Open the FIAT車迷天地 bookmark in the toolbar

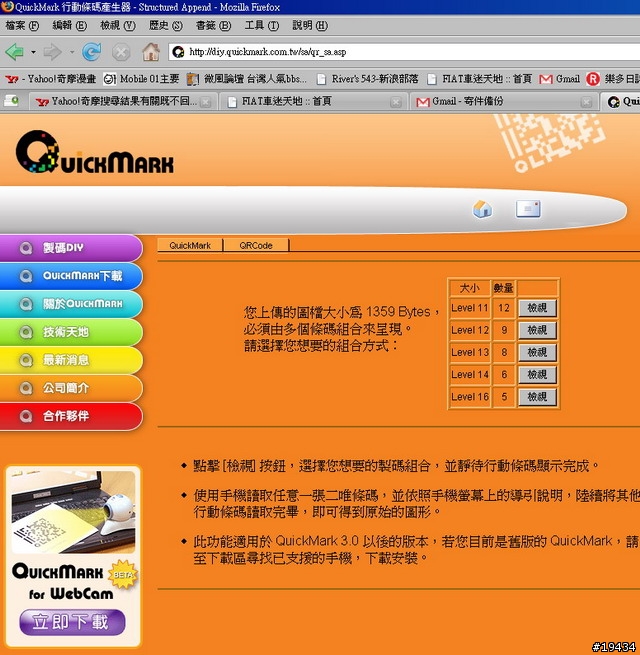480,79
